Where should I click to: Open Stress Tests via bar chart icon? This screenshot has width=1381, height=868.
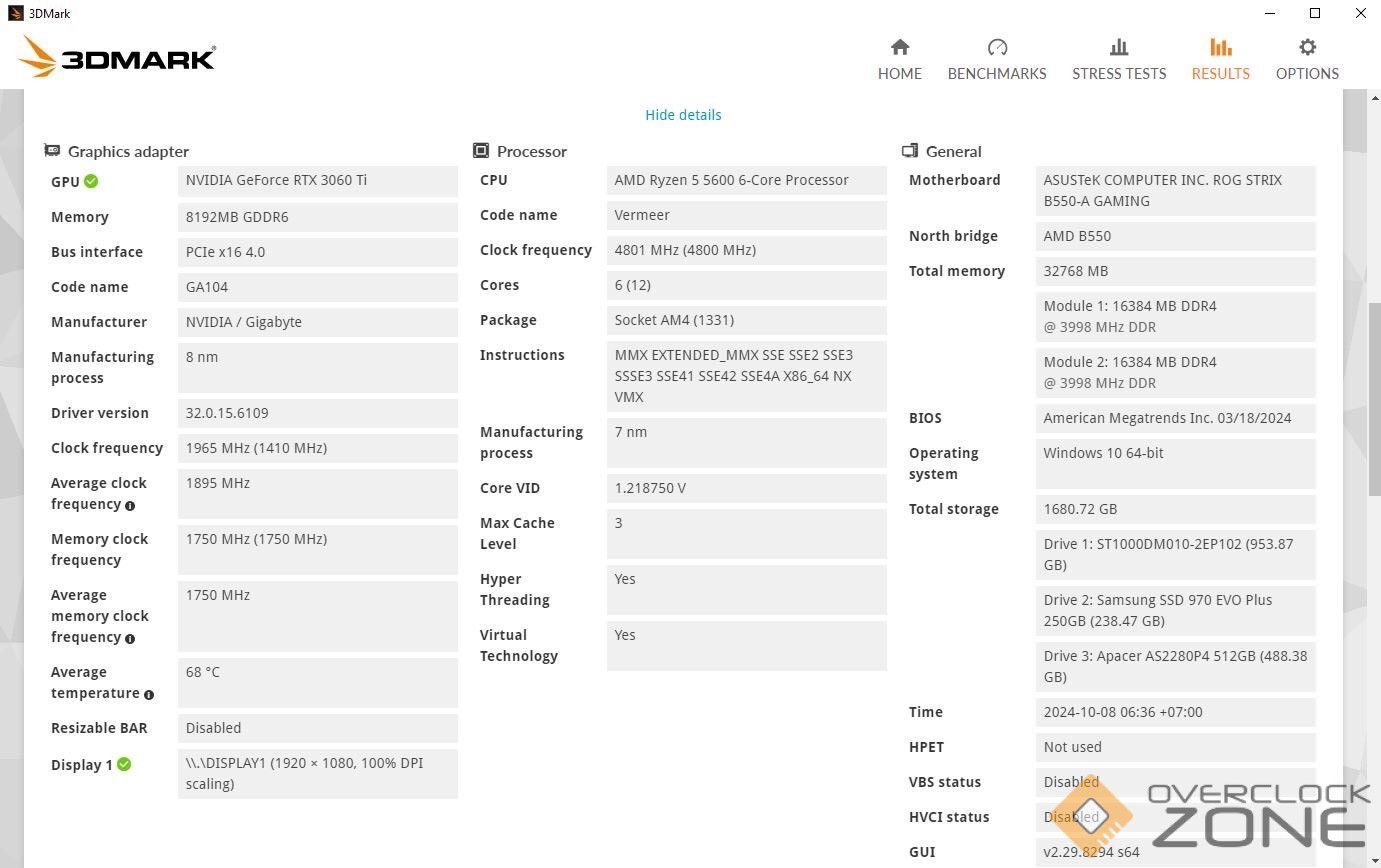(x=1119, y=47)
